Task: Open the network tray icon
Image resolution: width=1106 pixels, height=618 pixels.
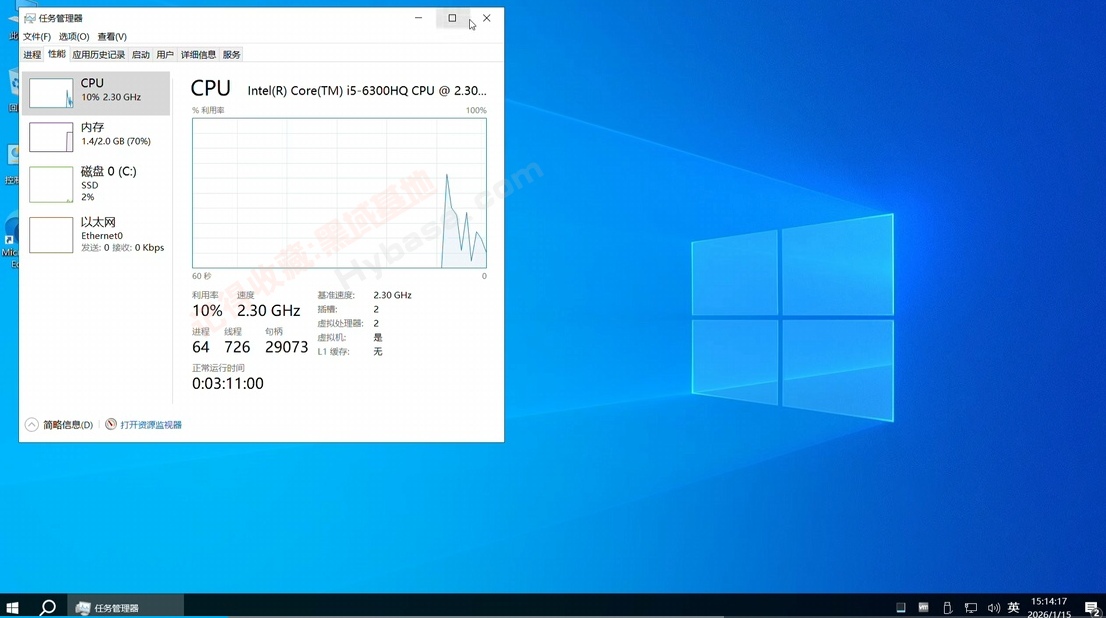Action: (x=971, y=607)
